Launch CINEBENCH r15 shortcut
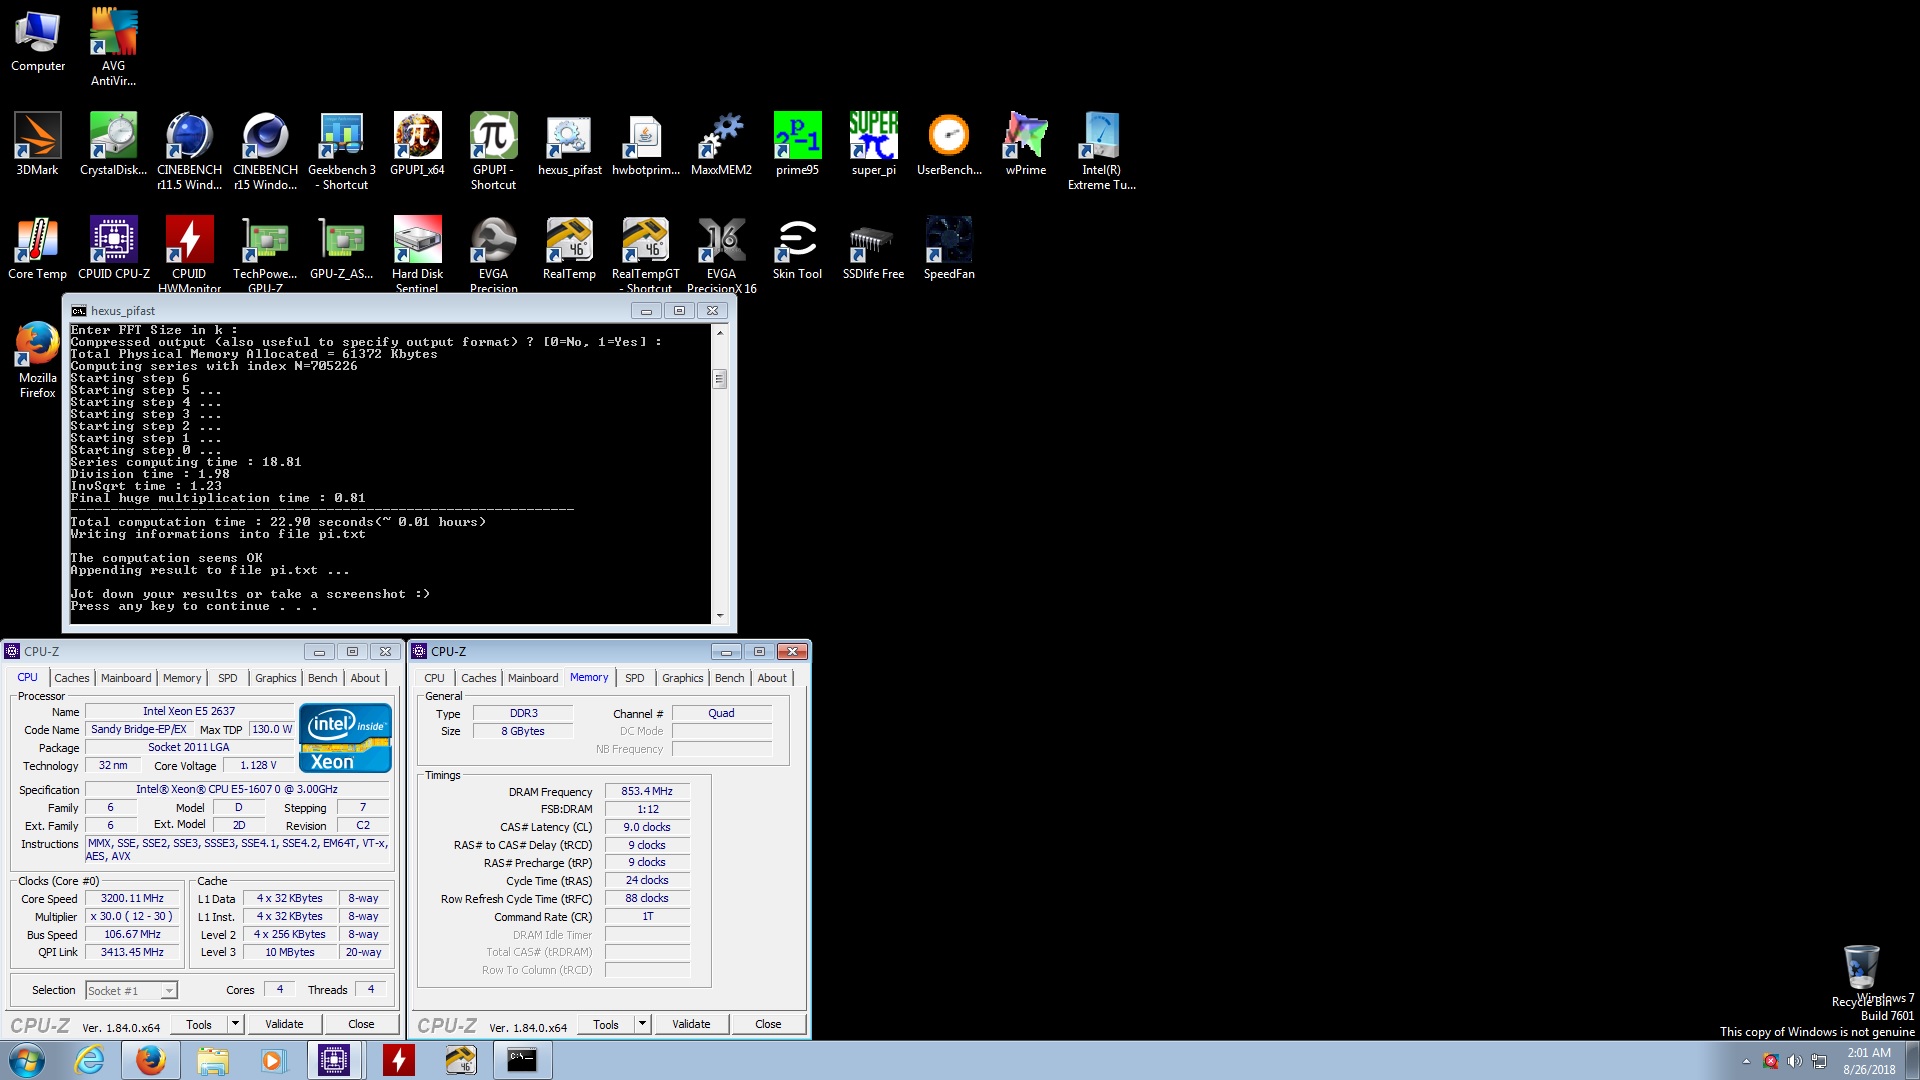The height and width of the screenshot is (1080, 1920). [x=265, y=151]
